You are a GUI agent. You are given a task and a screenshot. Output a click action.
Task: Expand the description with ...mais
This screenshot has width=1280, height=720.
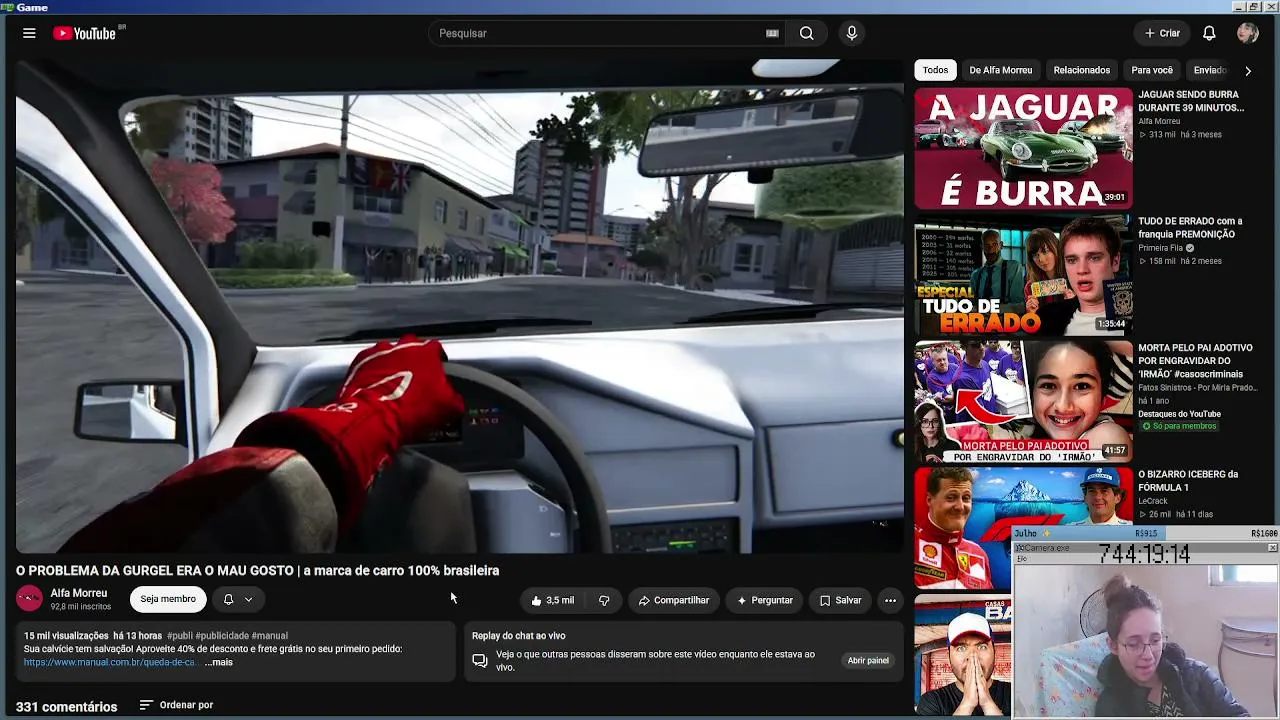pos(218,662)
